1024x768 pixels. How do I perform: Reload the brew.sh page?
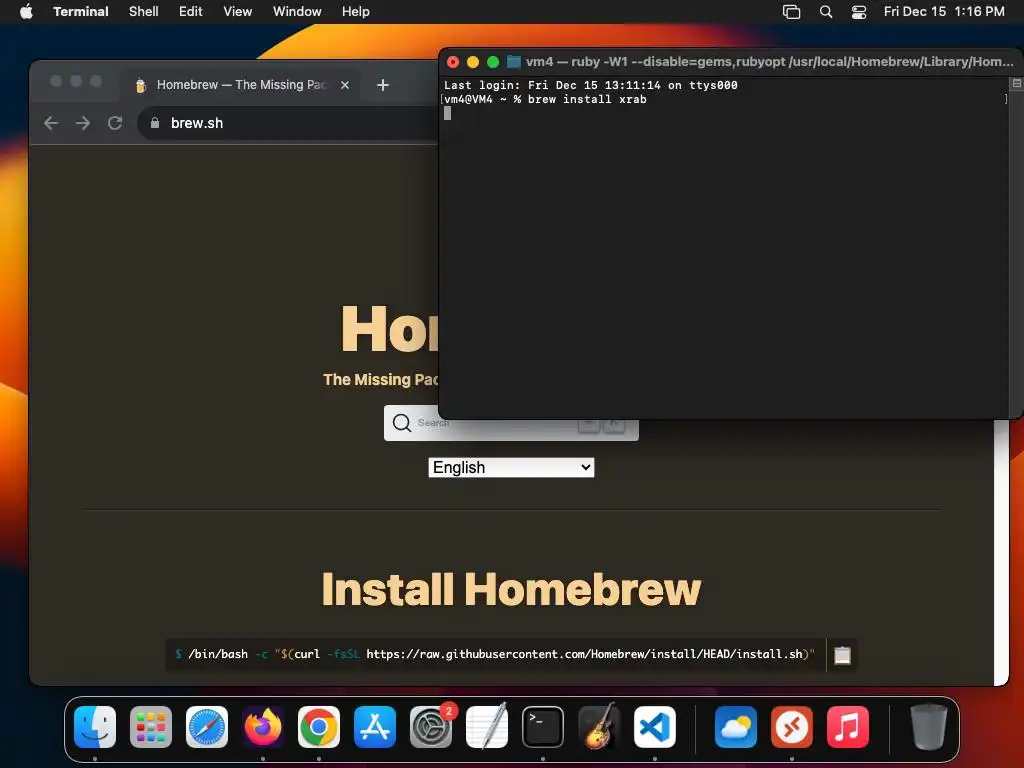click(x=115, y=123)
